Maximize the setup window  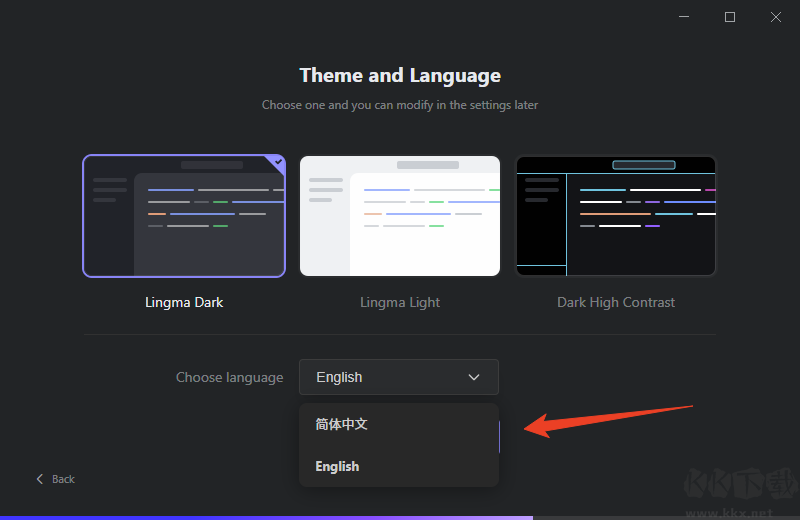[730, 17]
